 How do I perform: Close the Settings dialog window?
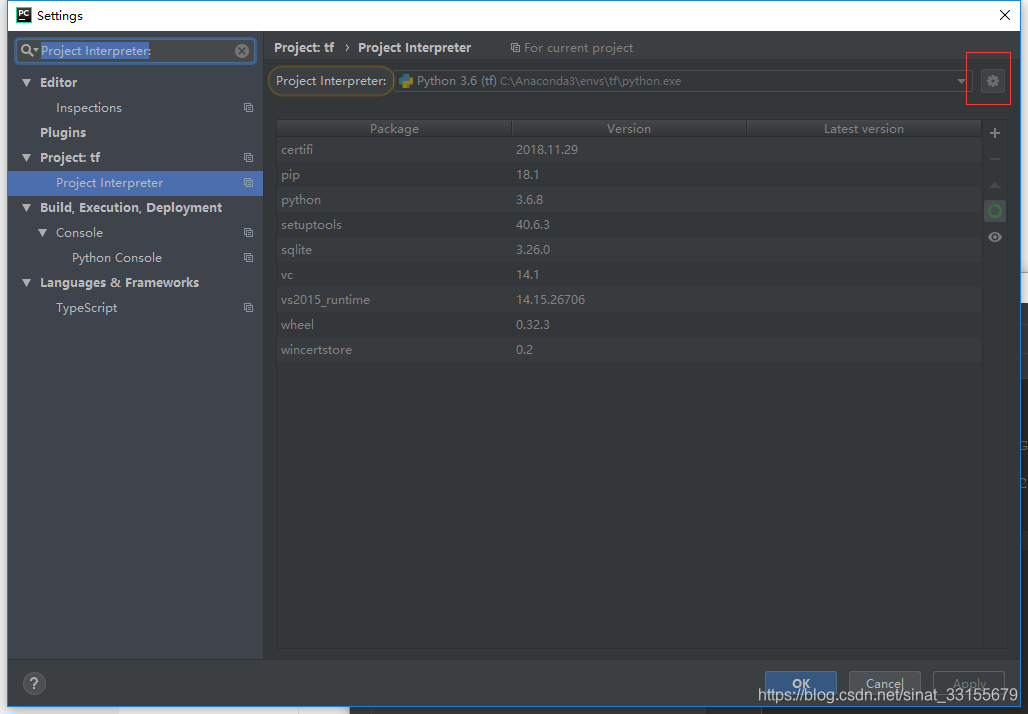1004,15
